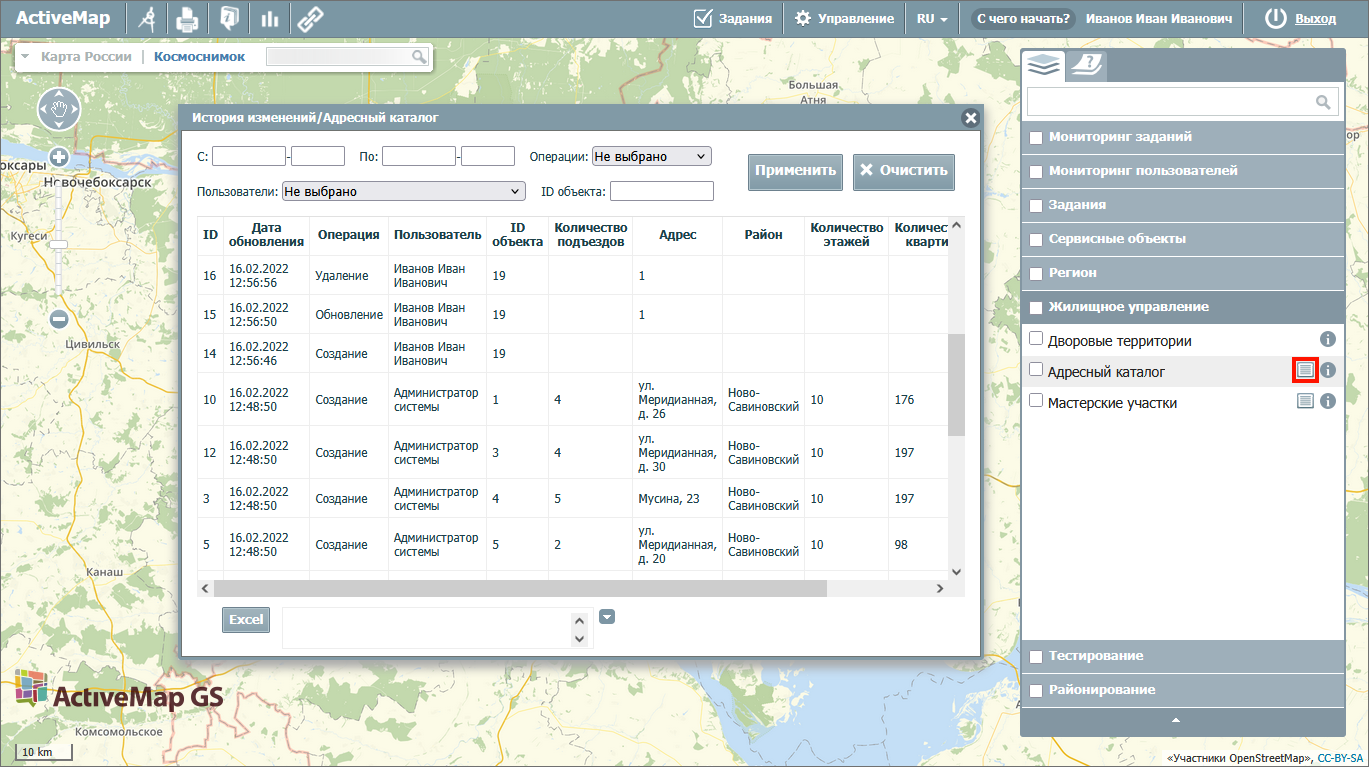Show info for Дворовые территории layer
The height and width of the screenshot is (767, 1369).
coord(1328,340)
